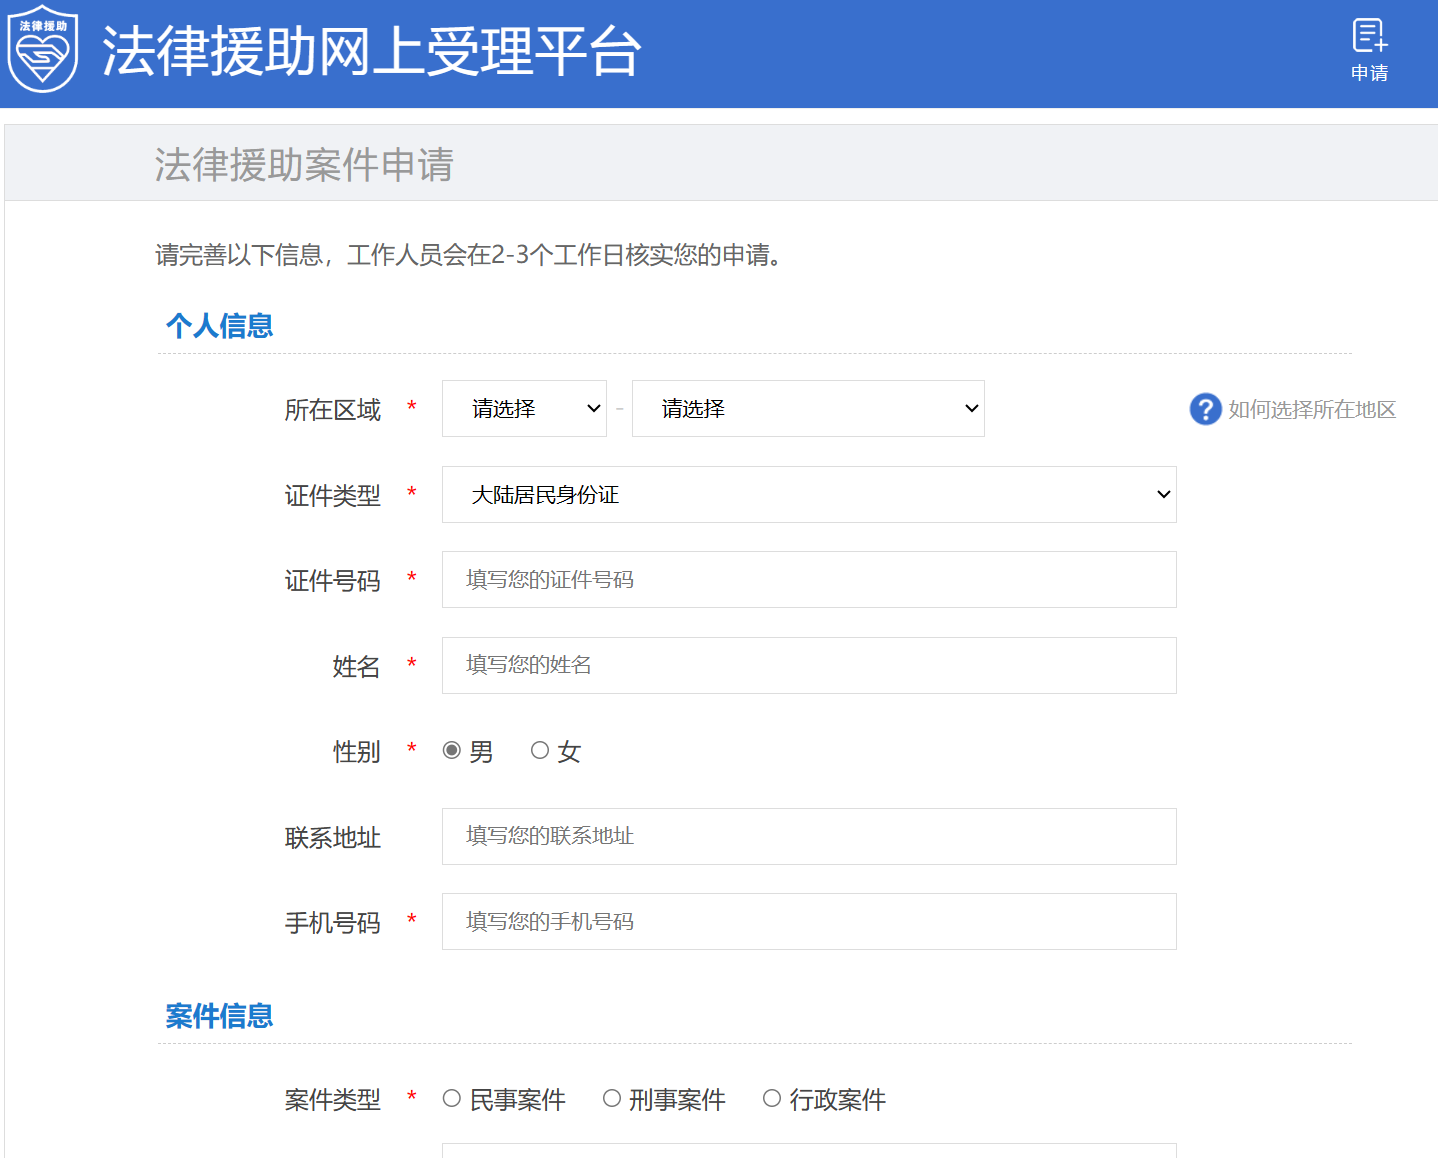Choose 刑事案件 case type option
Image resolution: width=1438 pixels, height=1158 pixels.
point(612,1098)
